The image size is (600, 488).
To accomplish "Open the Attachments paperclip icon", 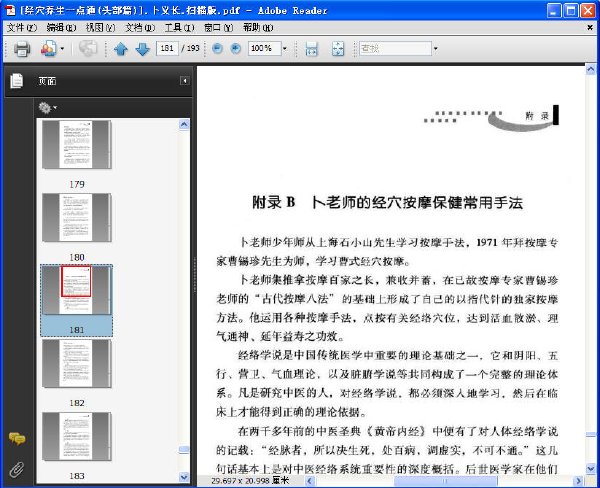I will pos(17,469).
